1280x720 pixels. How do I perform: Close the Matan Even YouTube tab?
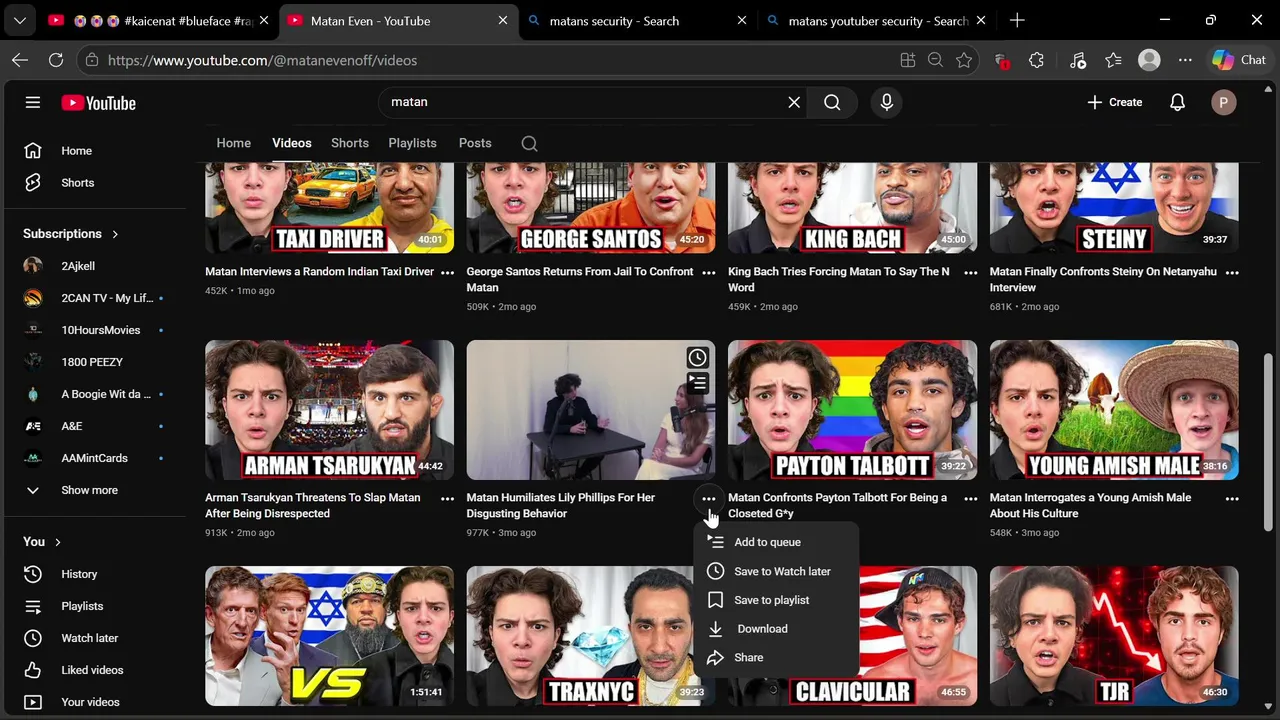(503, 20)
